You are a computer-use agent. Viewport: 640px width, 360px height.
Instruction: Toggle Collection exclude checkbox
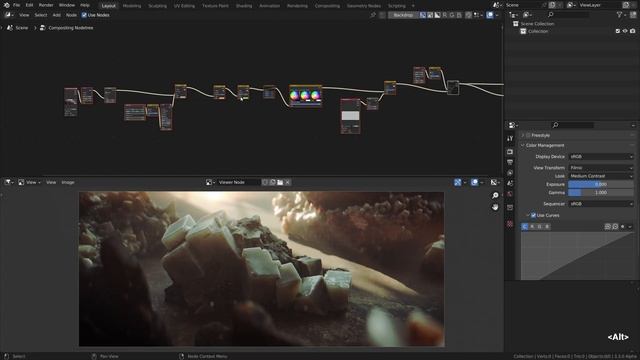coord(618,31)
